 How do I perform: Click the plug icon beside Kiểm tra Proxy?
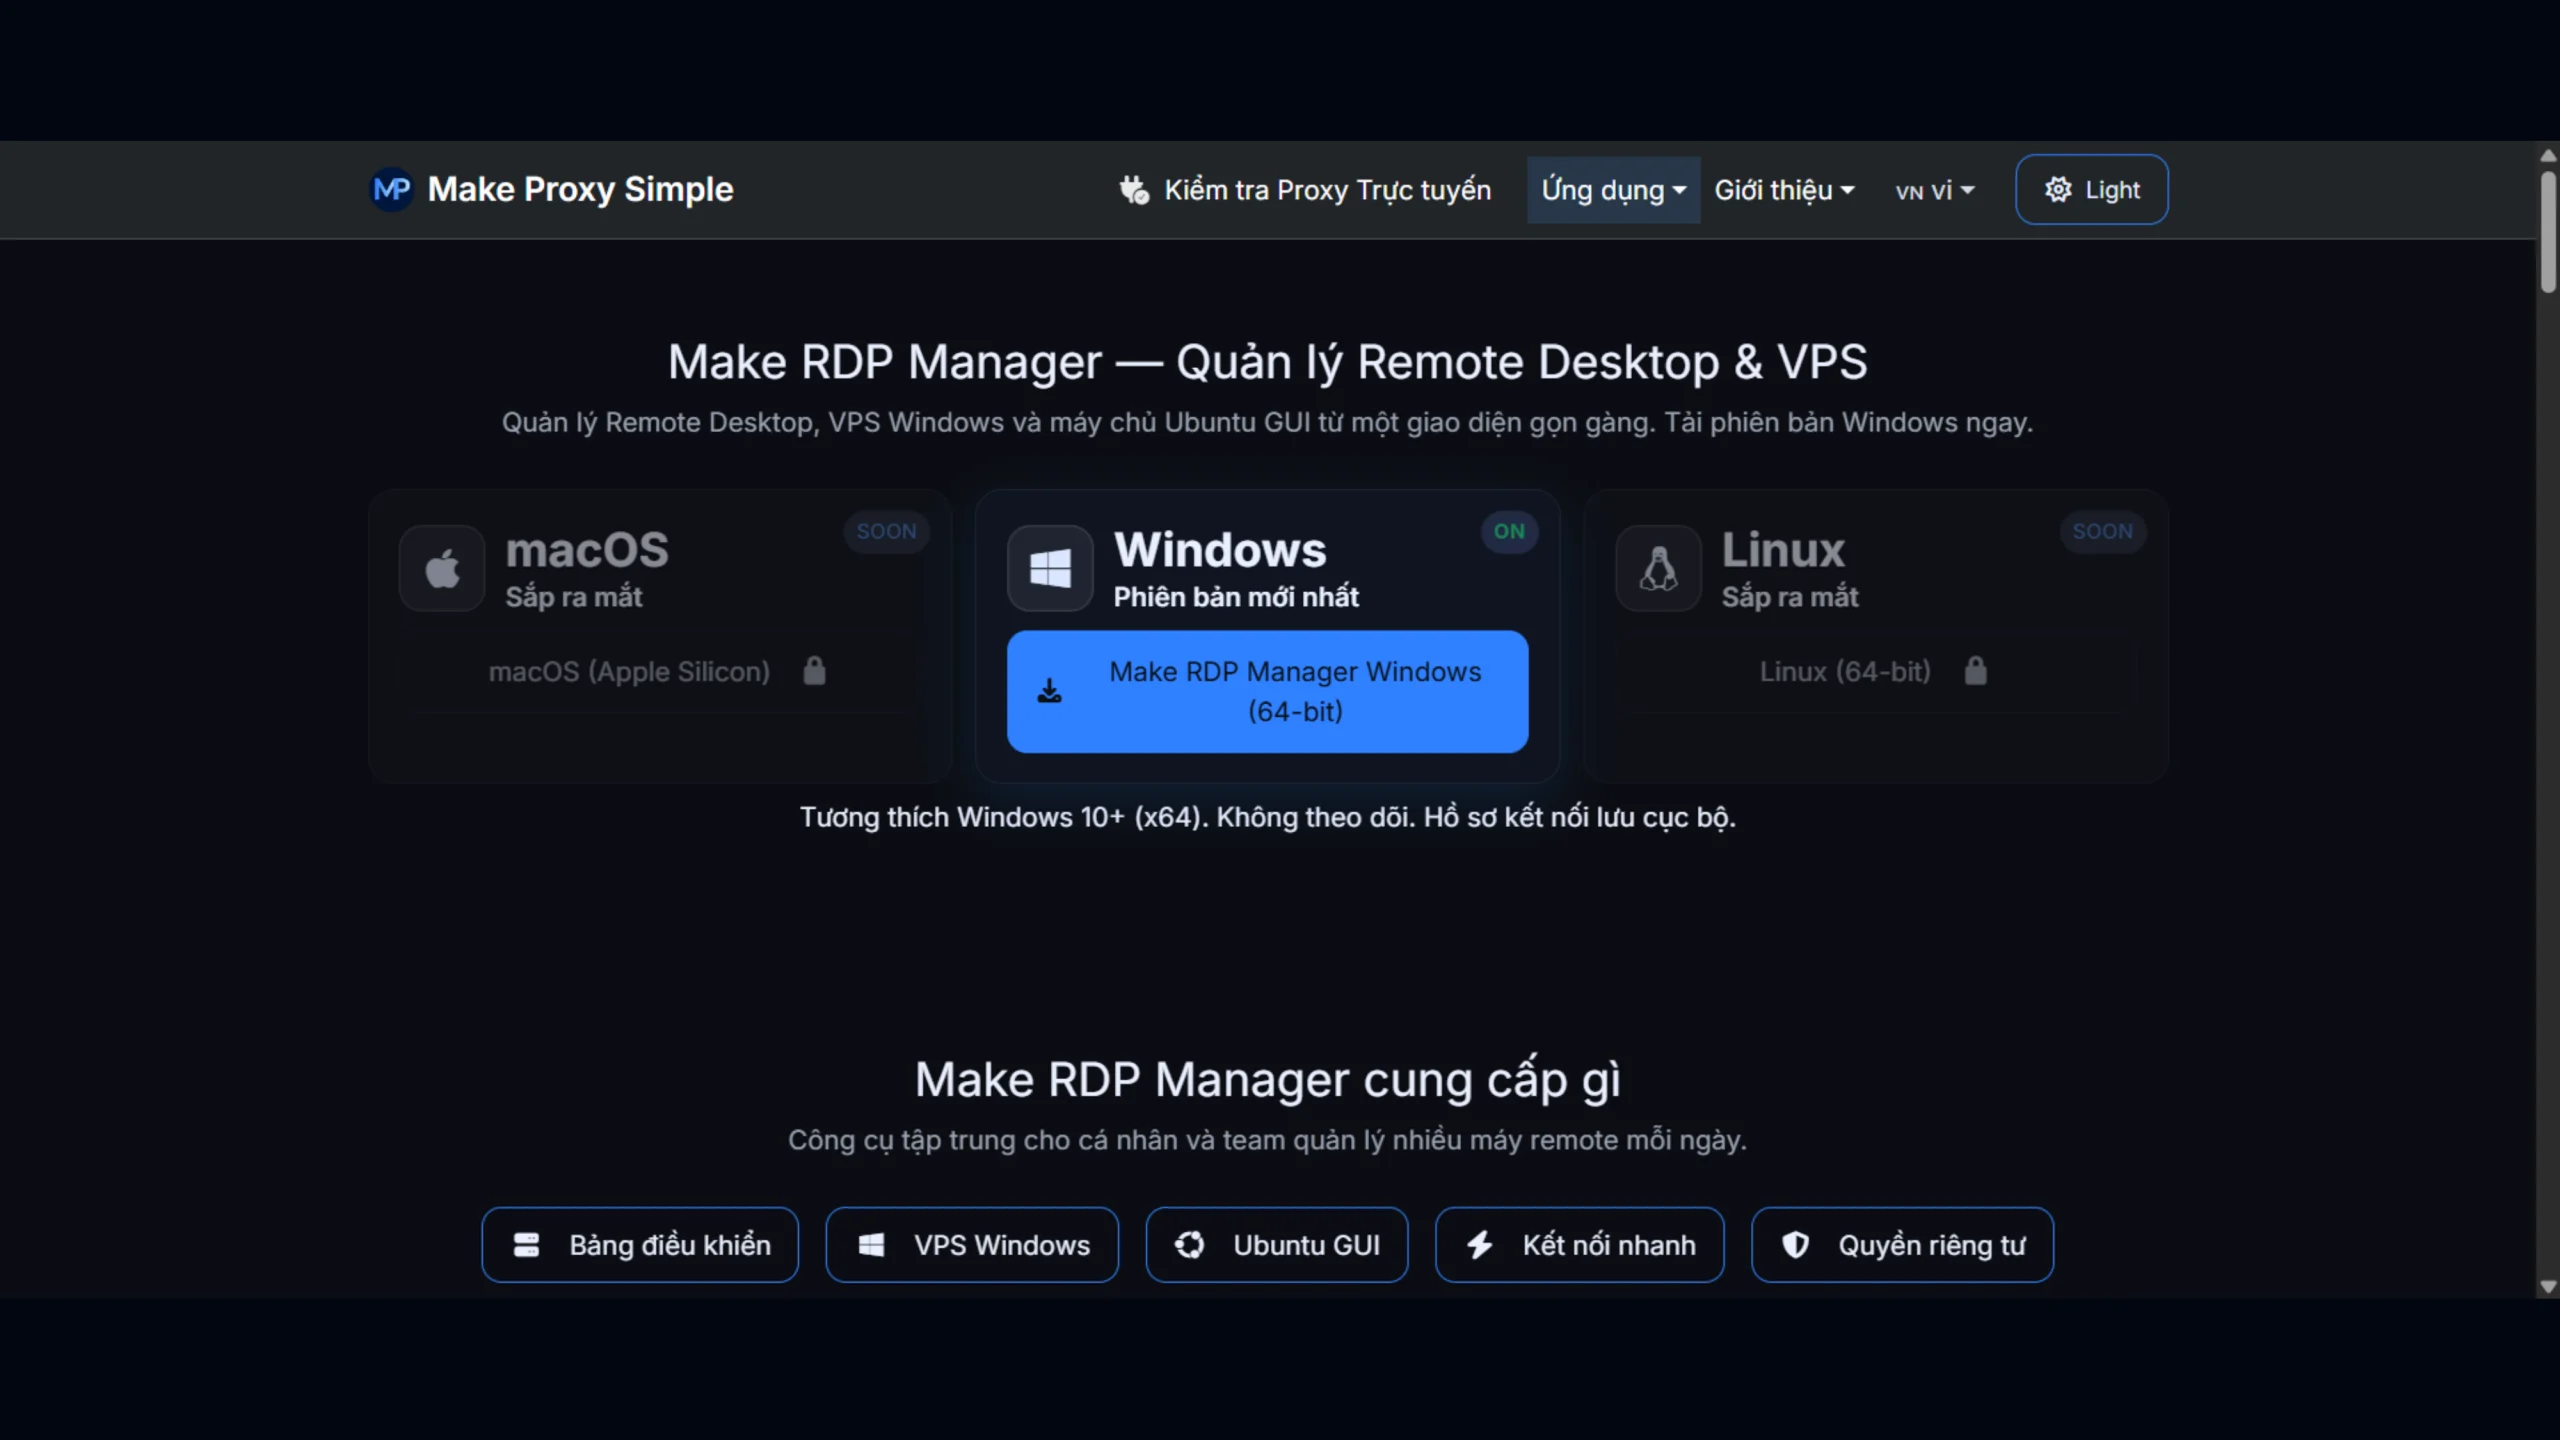pos(1134,190)
